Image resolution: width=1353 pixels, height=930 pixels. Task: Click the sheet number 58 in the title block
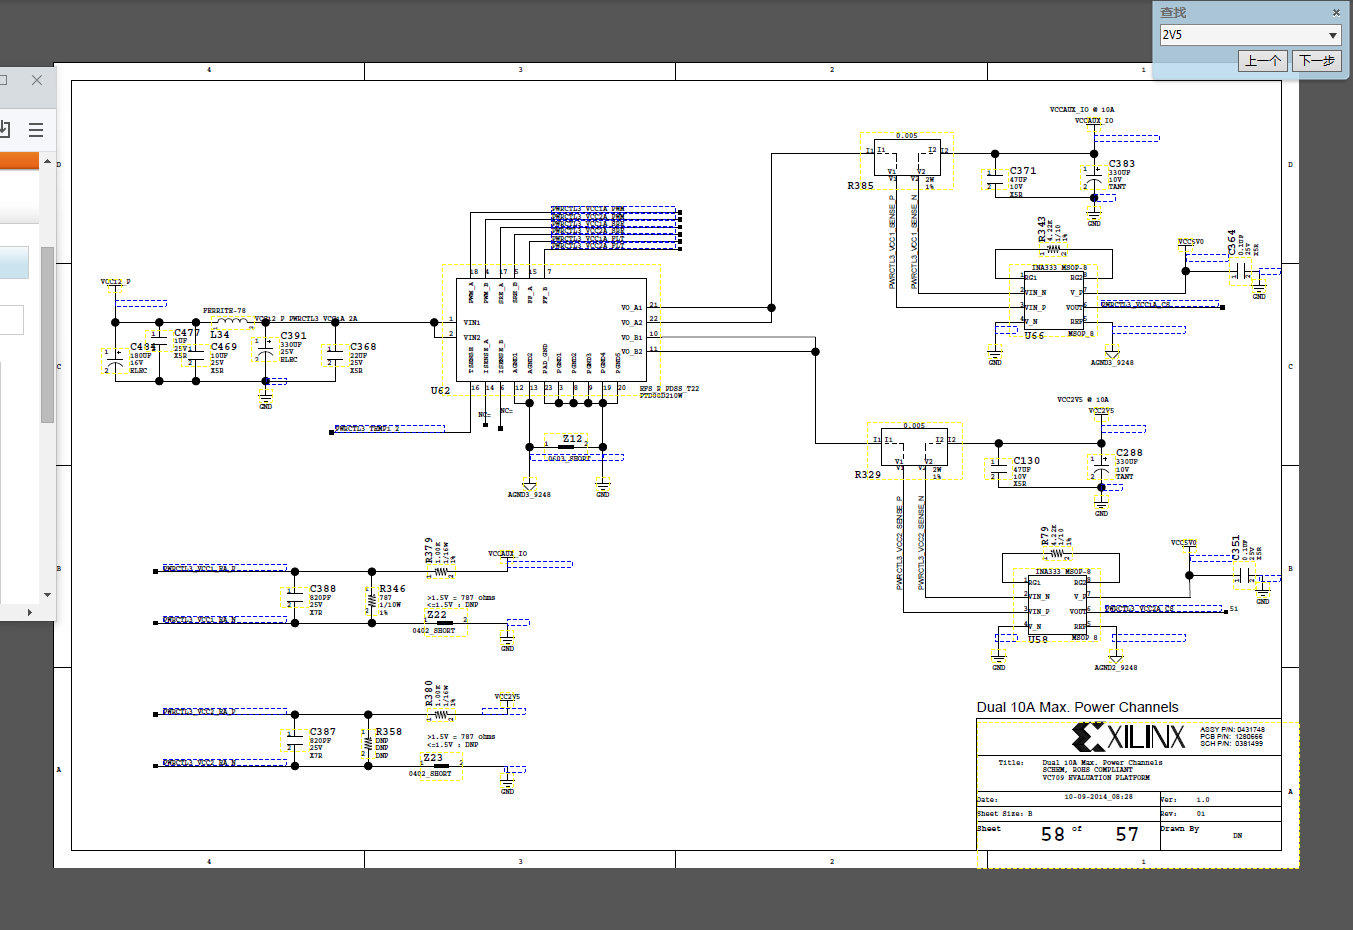pyautogui.click(x=1052, y=834)
